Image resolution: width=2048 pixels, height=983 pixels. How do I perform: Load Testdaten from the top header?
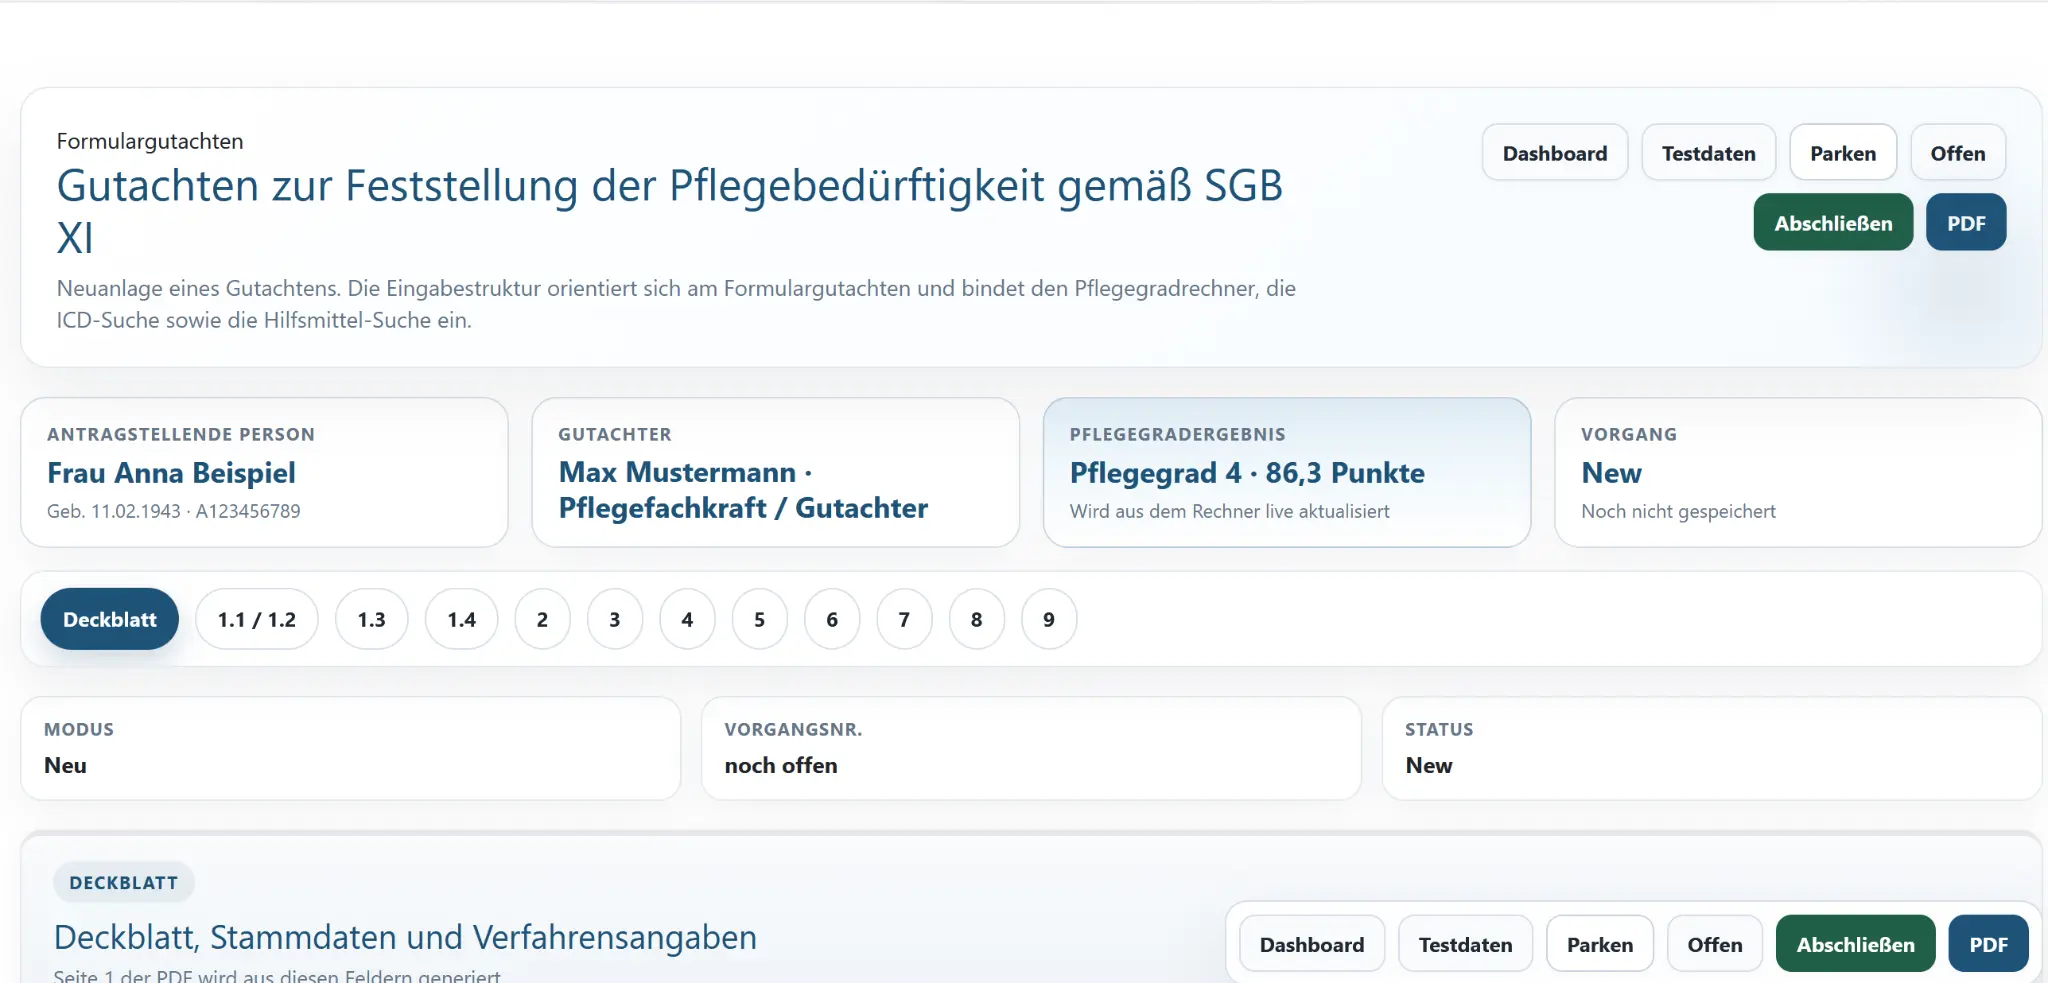click(1709, 153)
